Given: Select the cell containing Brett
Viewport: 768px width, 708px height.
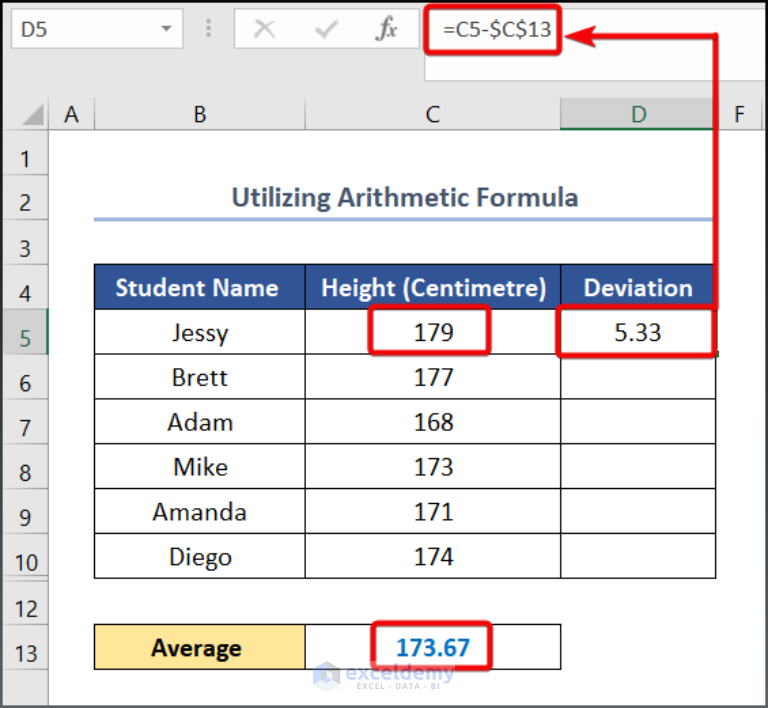Looking at the screenshot, I should click(199, 377).
